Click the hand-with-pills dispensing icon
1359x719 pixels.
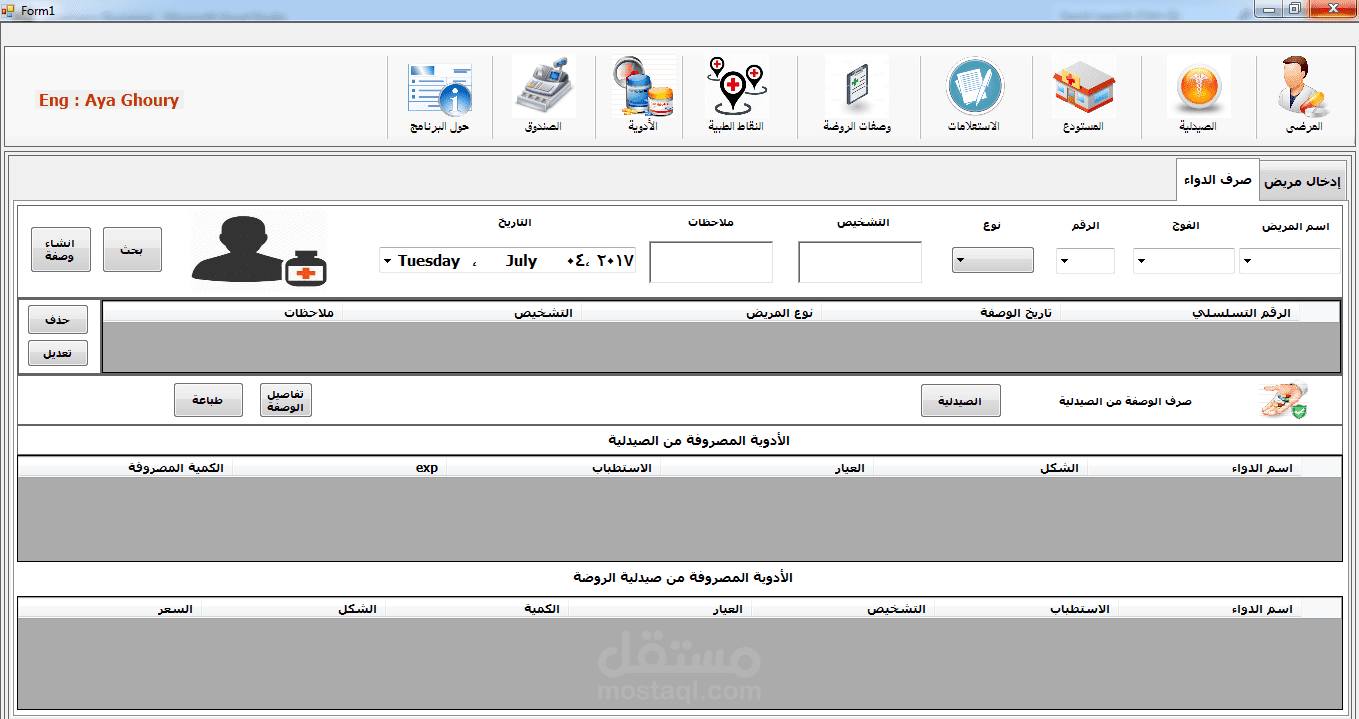coord(1284,401)
